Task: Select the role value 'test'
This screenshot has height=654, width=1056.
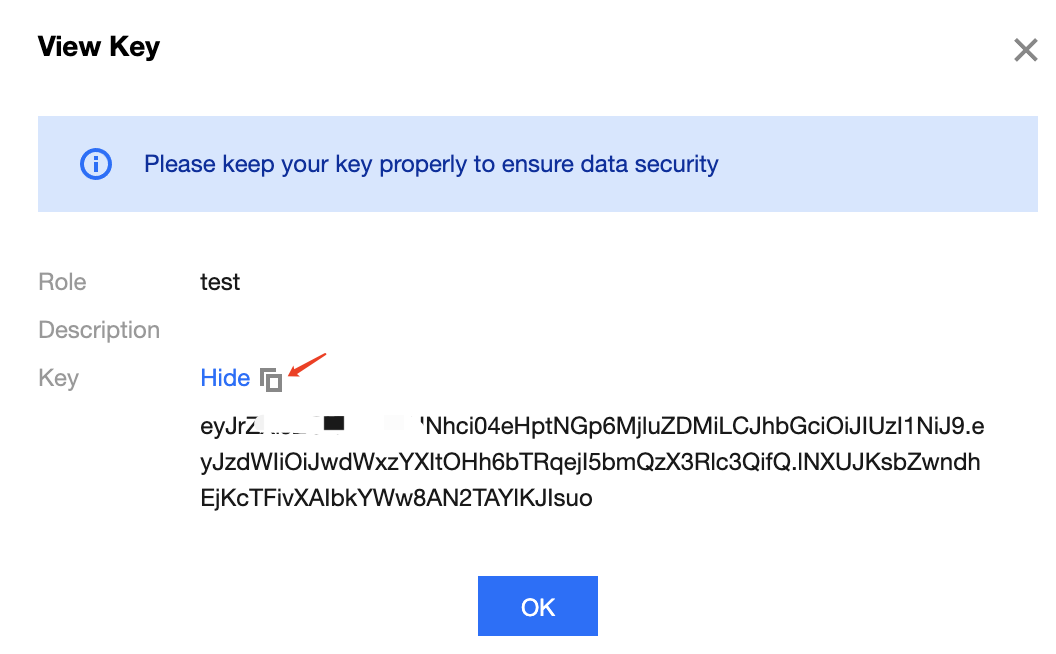Action: click(220, 282)
